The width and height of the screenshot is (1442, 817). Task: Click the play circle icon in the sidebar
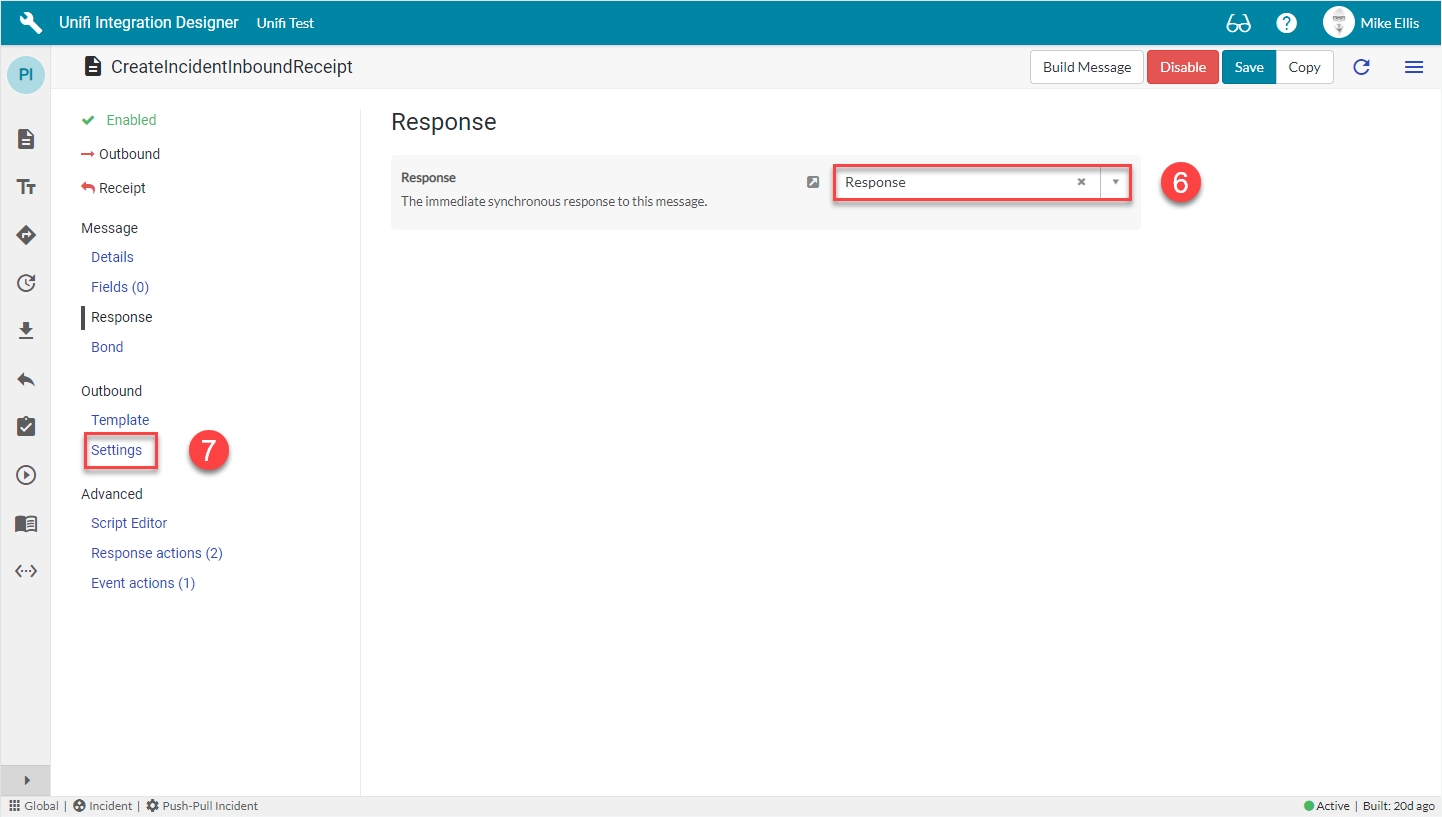(x=26, y=475)
